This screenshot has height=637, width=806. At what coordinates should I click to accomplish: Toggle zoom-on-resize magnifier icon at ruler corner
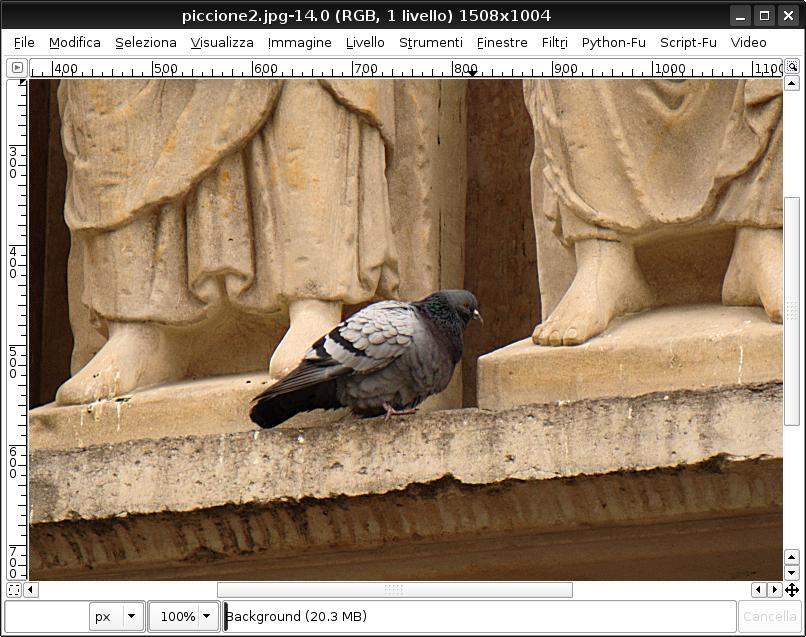pos(792,67)
